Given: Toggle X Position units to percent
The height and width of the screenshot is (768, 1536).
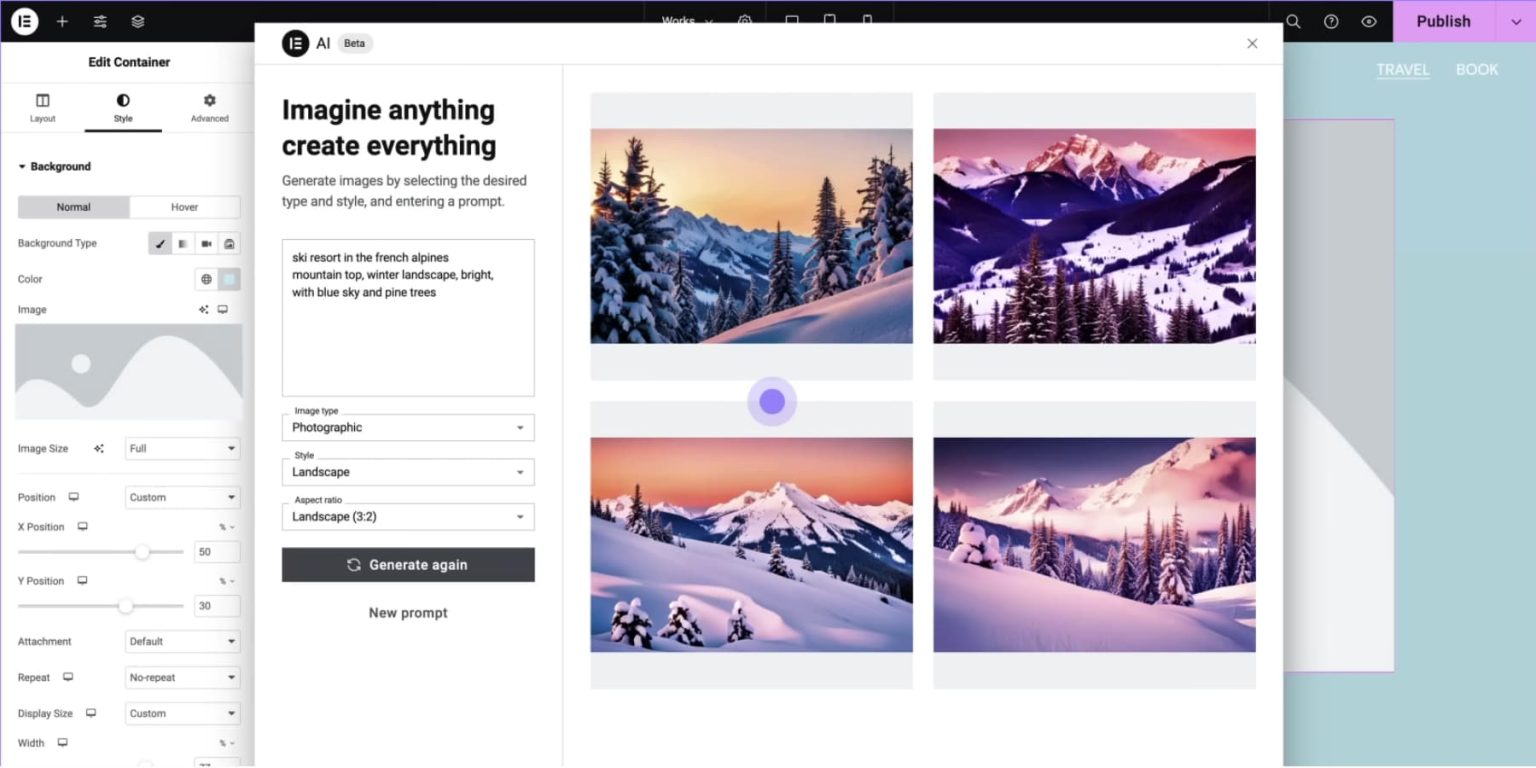Looking at the screenshot, I should point(222,527).
